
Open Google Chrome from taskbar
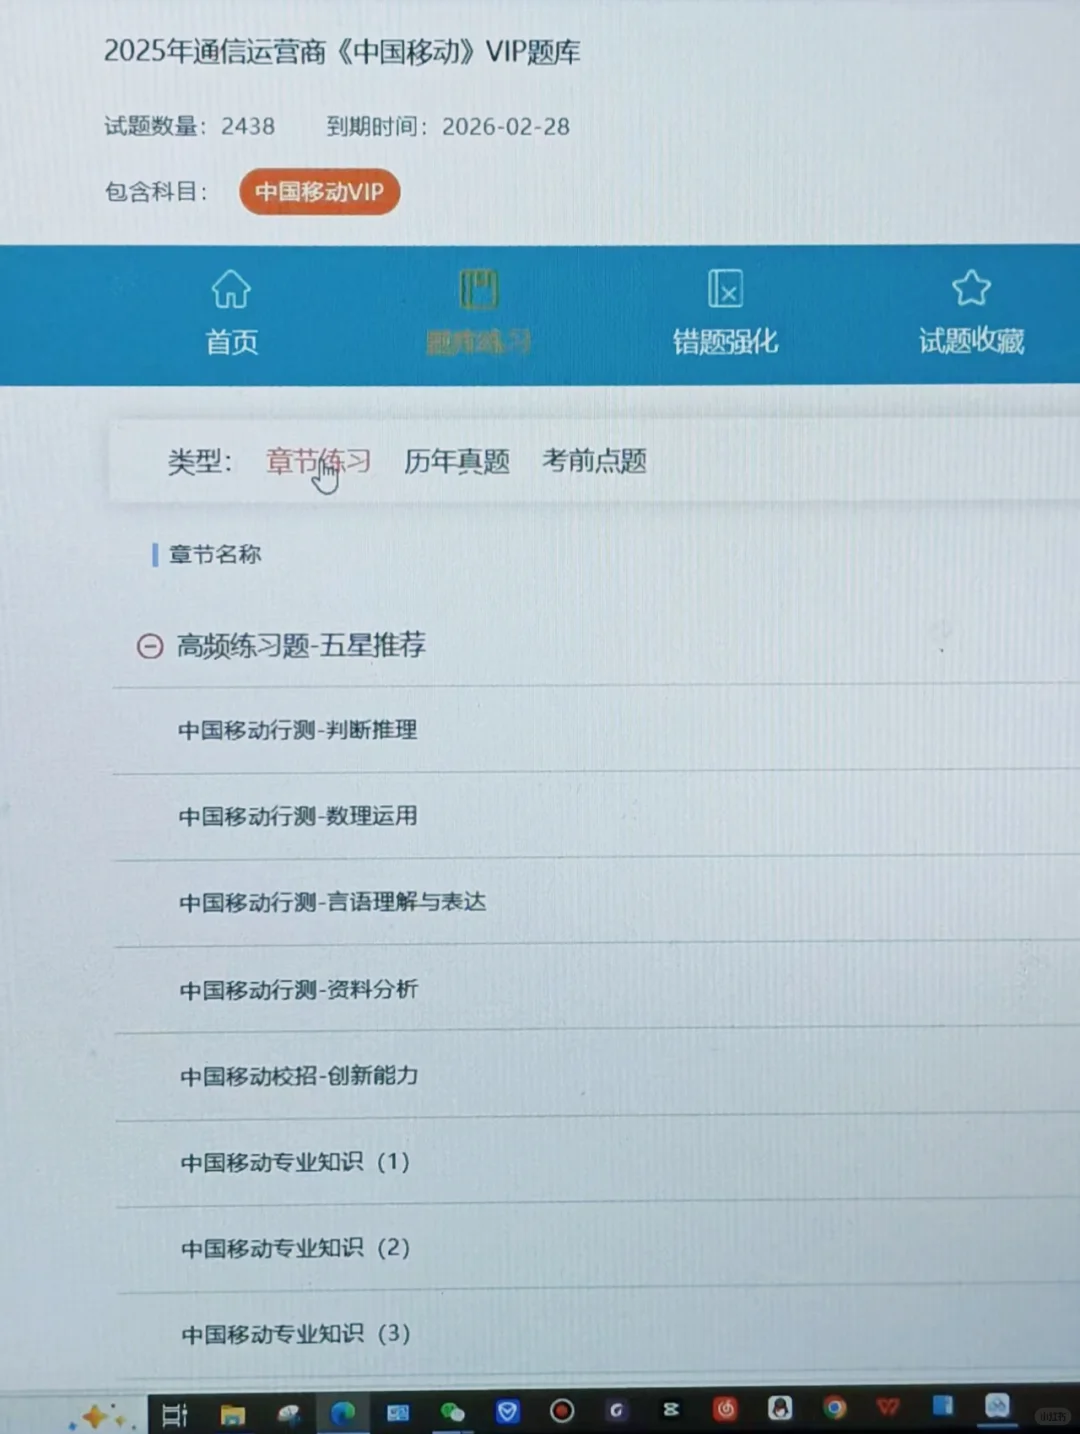click(834, 1408)
